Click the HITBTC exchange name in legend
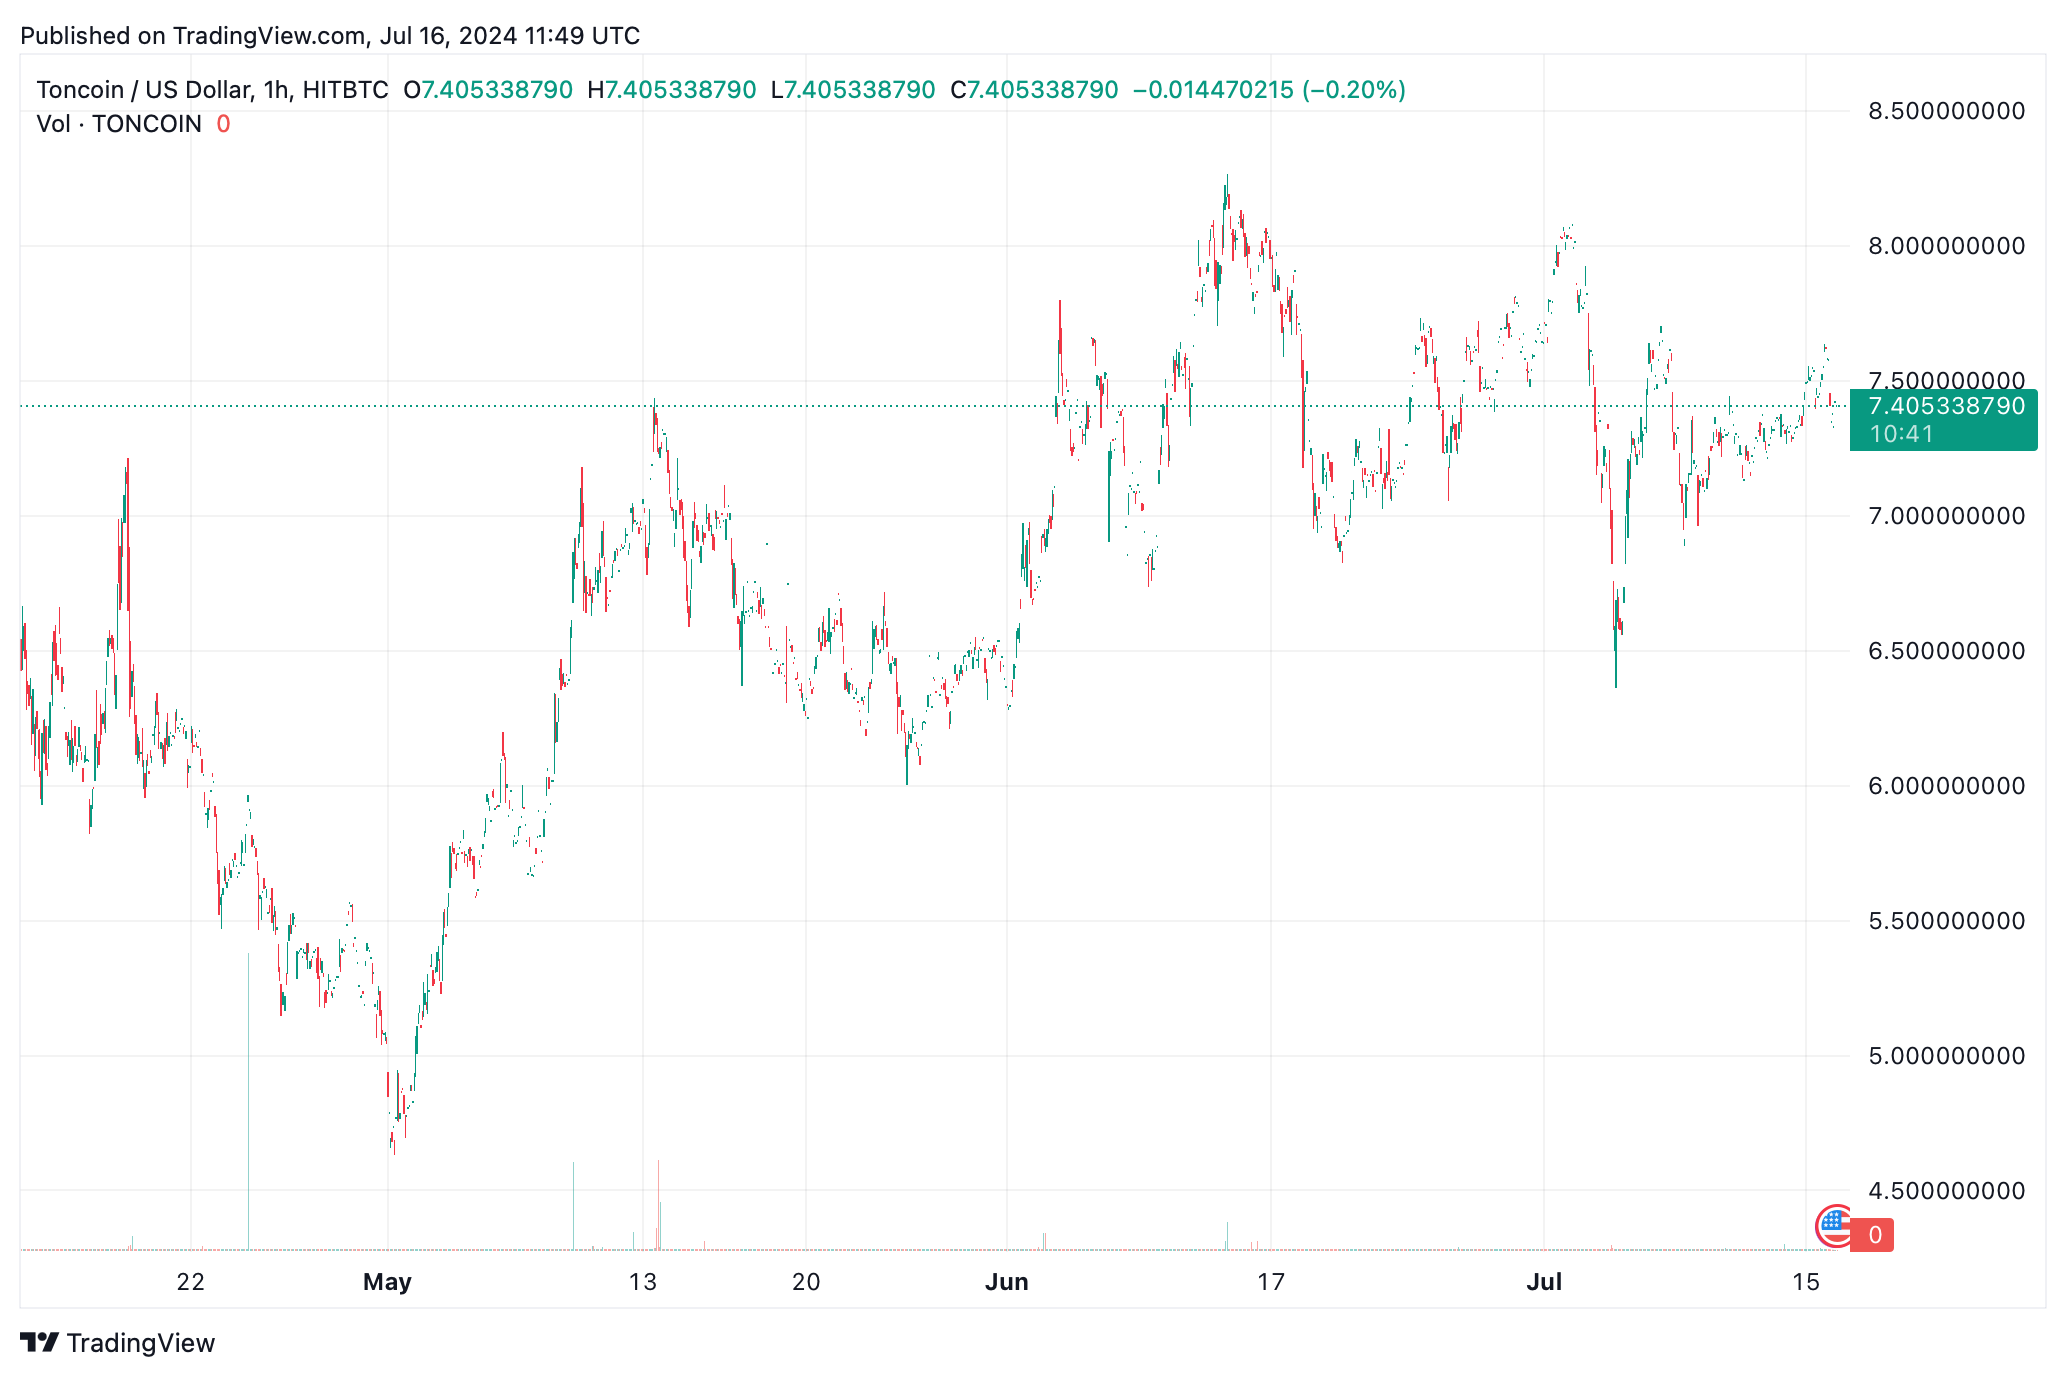 (x=345, y=89)
